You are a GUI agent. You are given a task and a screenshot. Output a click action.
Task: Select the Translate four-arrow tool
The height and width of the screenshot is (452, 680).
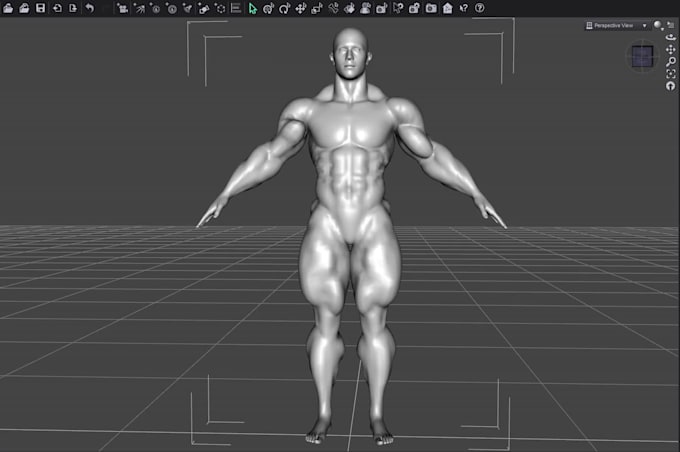[x=301, y=8]
